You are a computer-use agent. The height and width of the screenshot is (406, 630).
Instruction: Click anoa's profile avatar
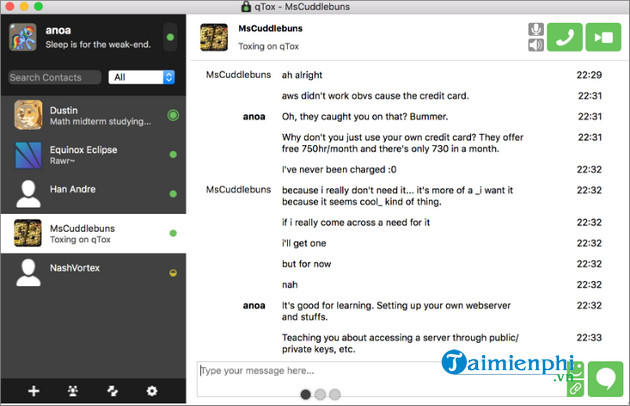click(x=24, y=38)
